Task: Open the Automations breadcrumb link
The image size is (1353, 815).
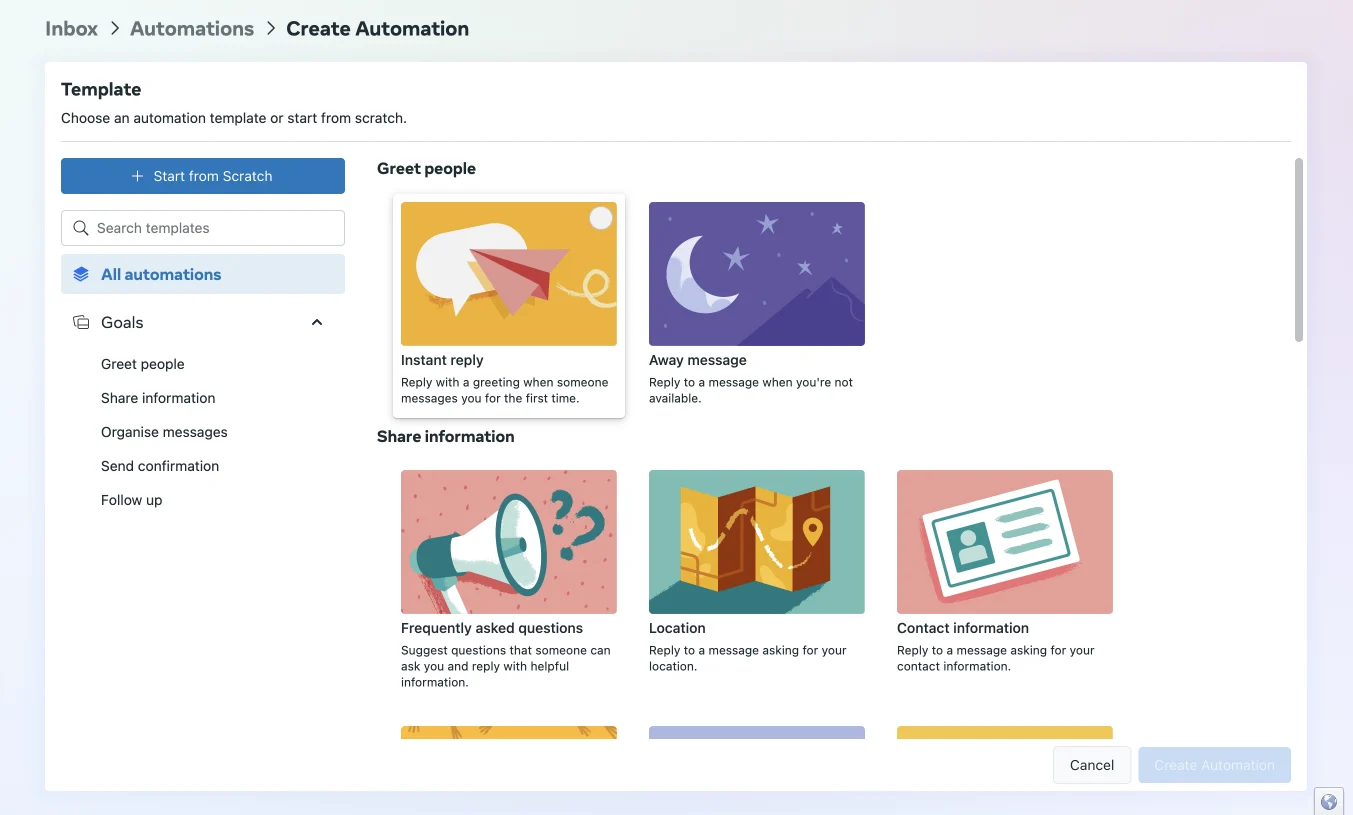Action: tap(191, 28)
